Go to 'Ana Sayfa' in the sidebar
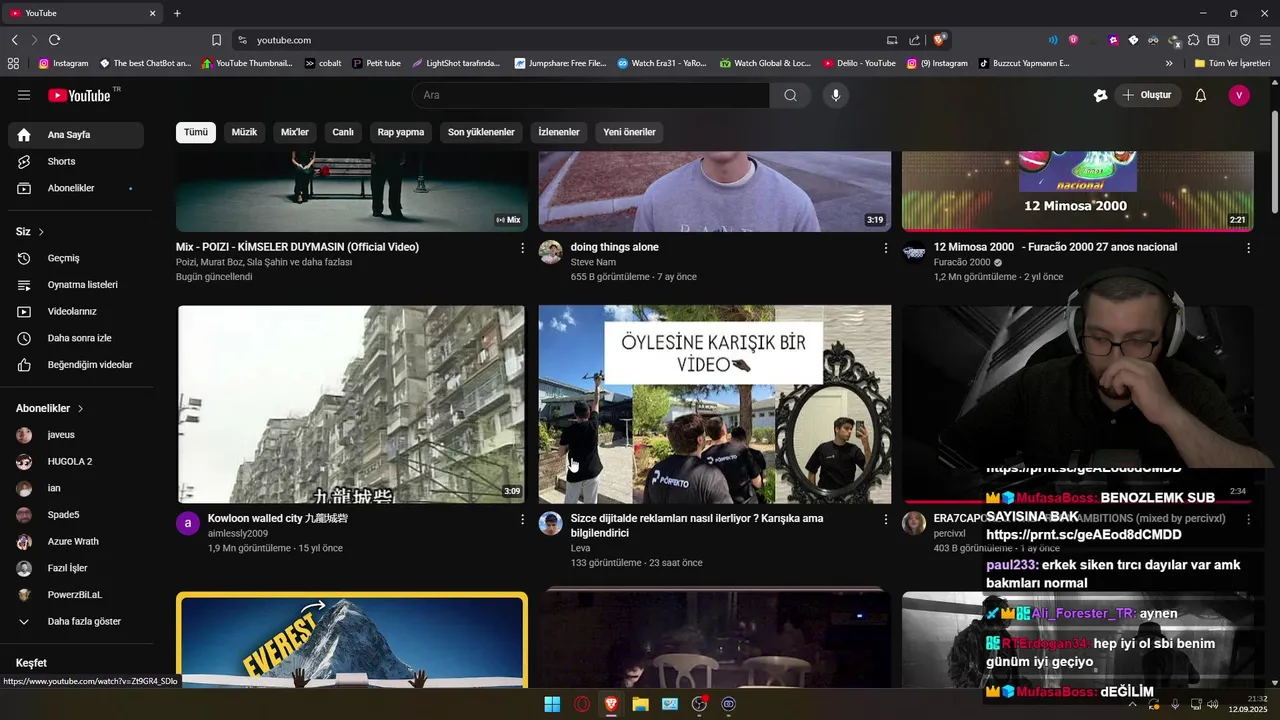 click(x=76, y=135)
